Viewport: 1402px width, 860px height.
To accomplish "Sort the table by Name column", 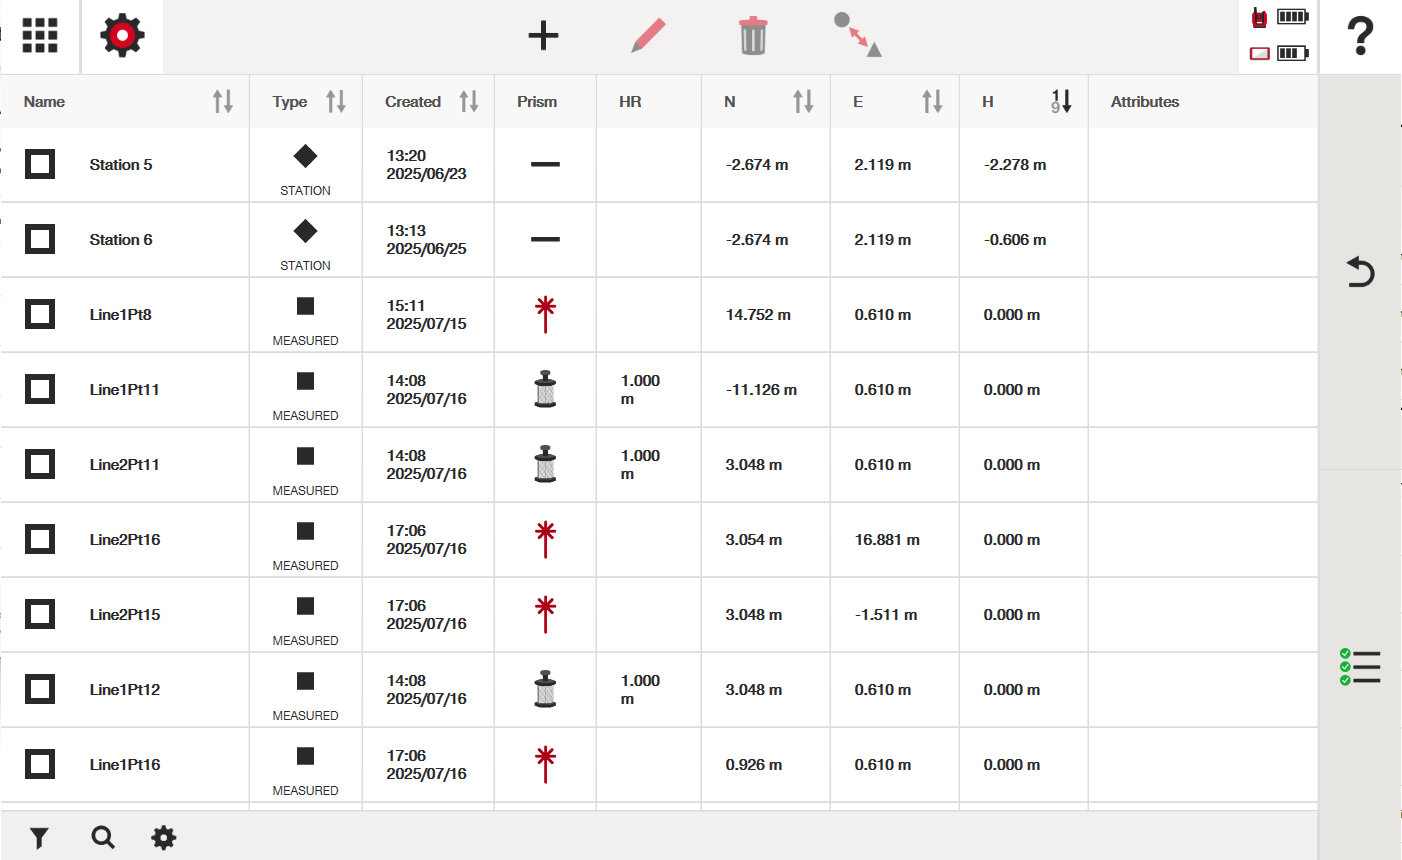I will 223,101.
